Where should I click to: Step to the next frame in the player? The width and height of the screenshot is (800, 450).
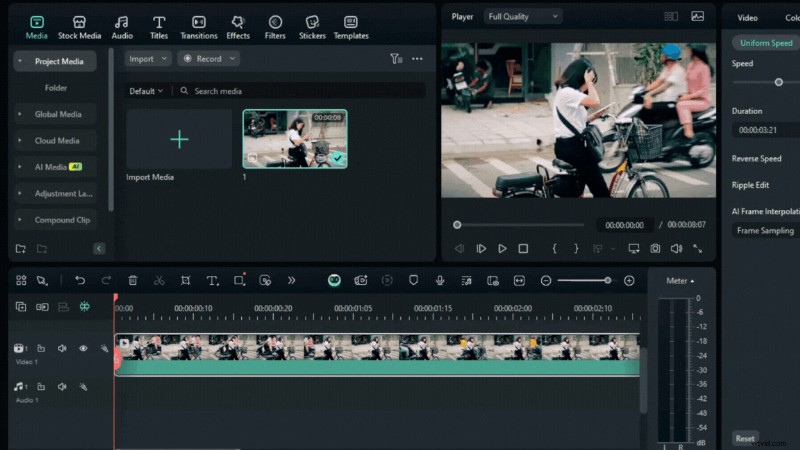coord(481,248)
